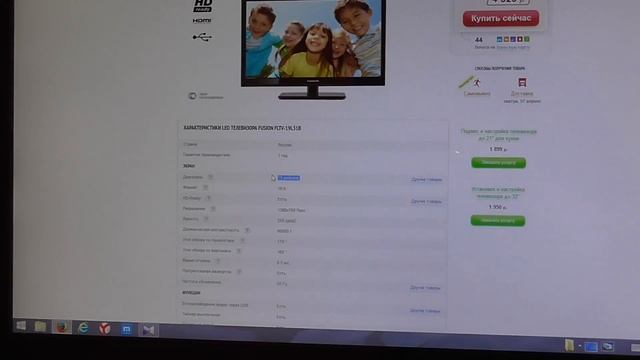Click the first blue social share icon
This screenshot has width=640, height=360.
tap(499, 39)
